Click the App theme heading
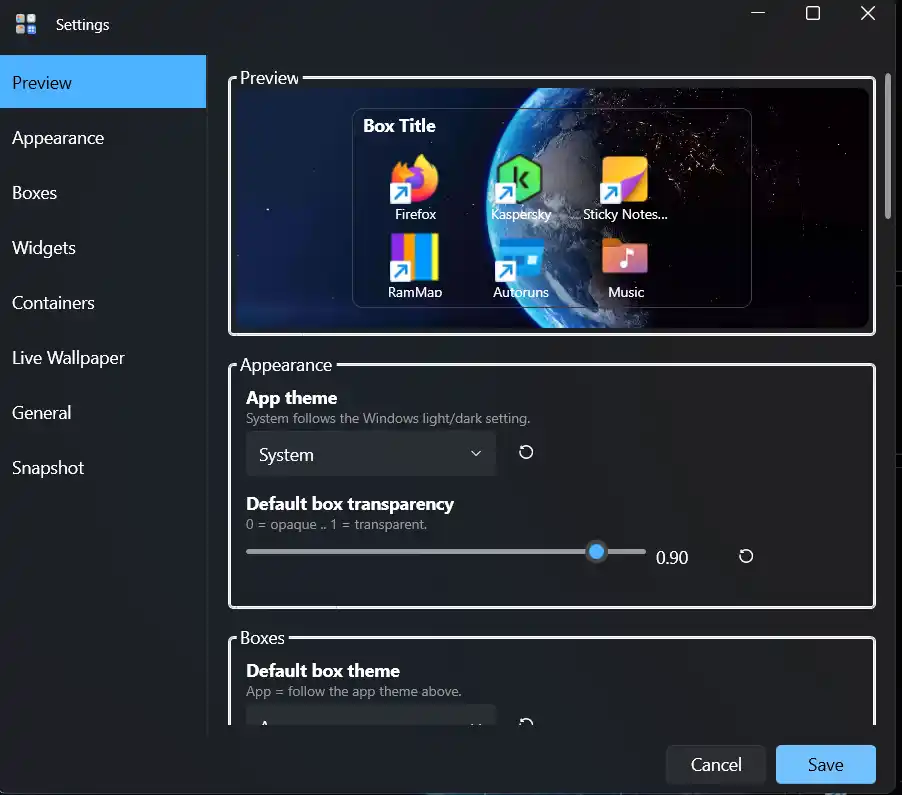This screenshot has width=902, height=795. (291, 398)
